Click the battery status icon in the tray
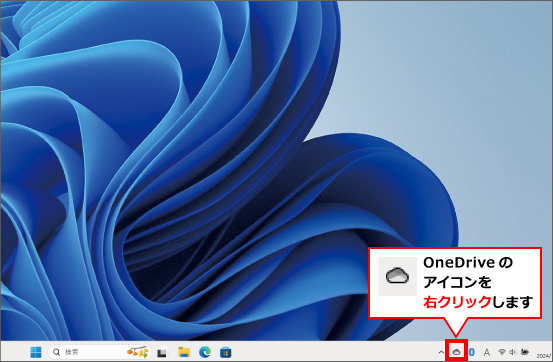Viewport: 553px width, 362px height. [x=525, y=351]
